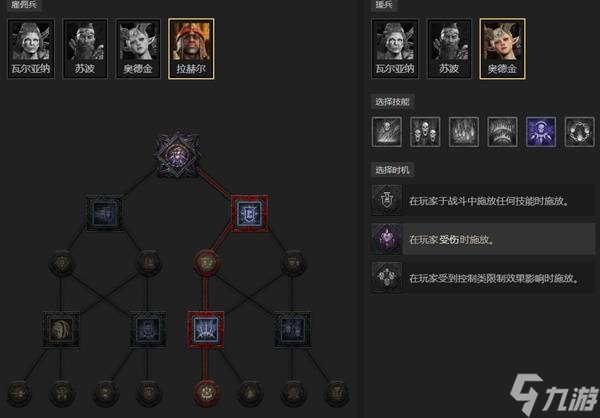Select mercenary portrait 瓦尔亚纳 on the left
The height and width of the screenshot is (418, 600).
(31, 49)
